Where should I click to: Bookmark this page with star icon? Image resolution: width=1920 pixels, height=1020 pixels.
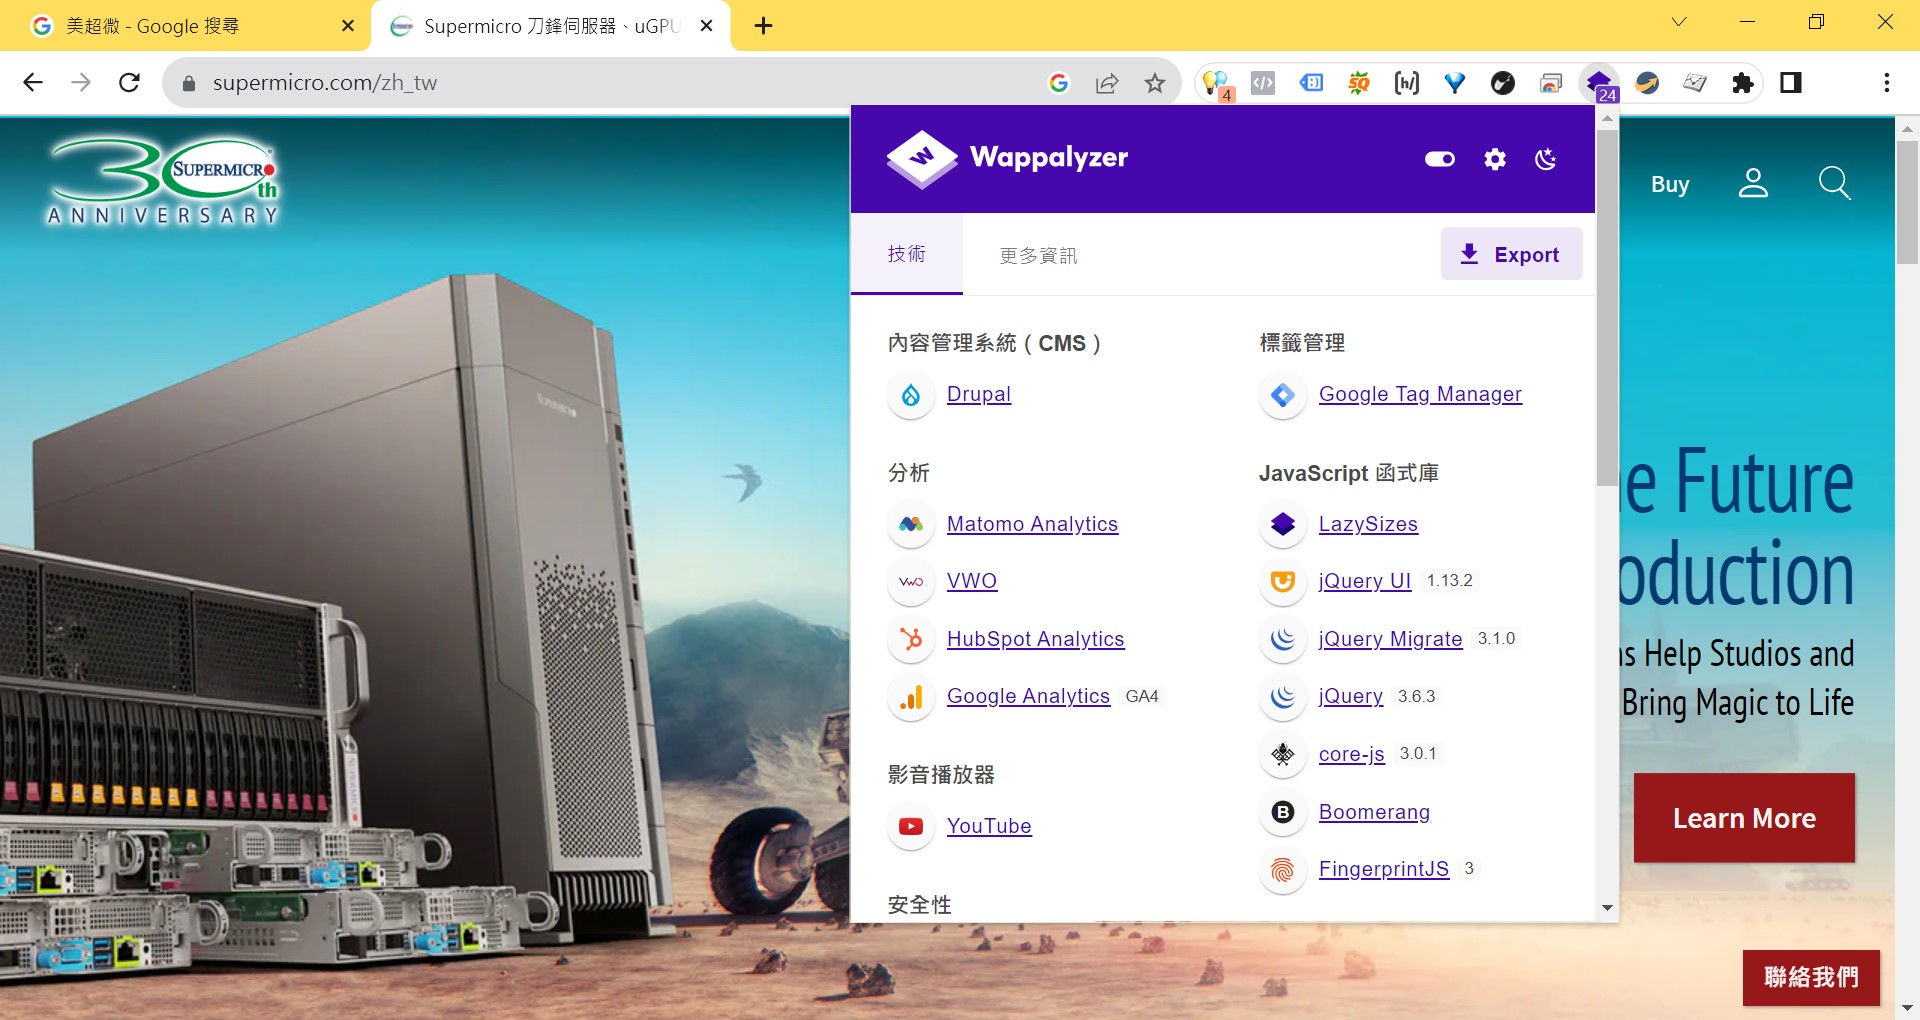tap(1155, 83)
